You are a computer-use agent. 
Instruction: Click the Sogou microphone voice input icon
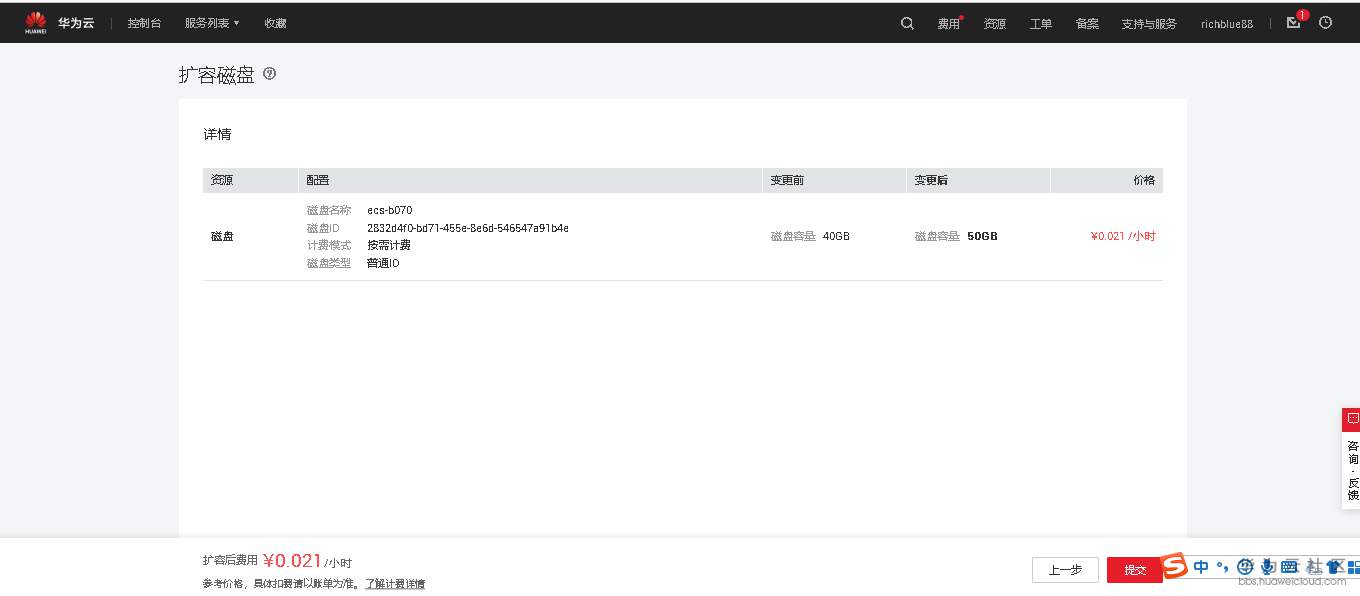[x=1268, y=566]
